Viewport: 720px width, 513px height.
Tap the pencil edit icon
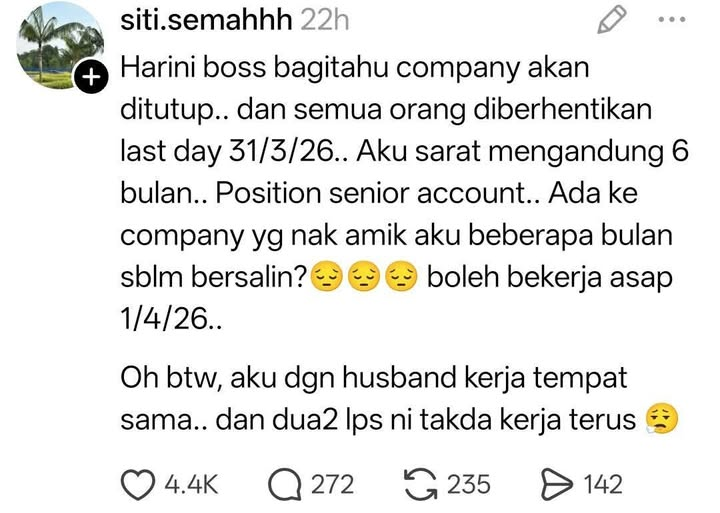[x=612, y=19]
